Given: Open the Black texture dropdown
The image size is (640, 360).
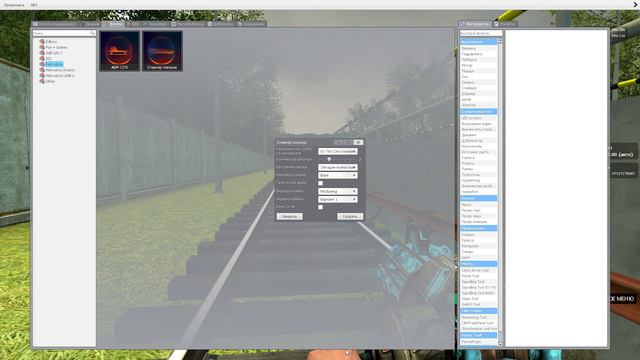Looking at the screenshot, I should point(338,175).
